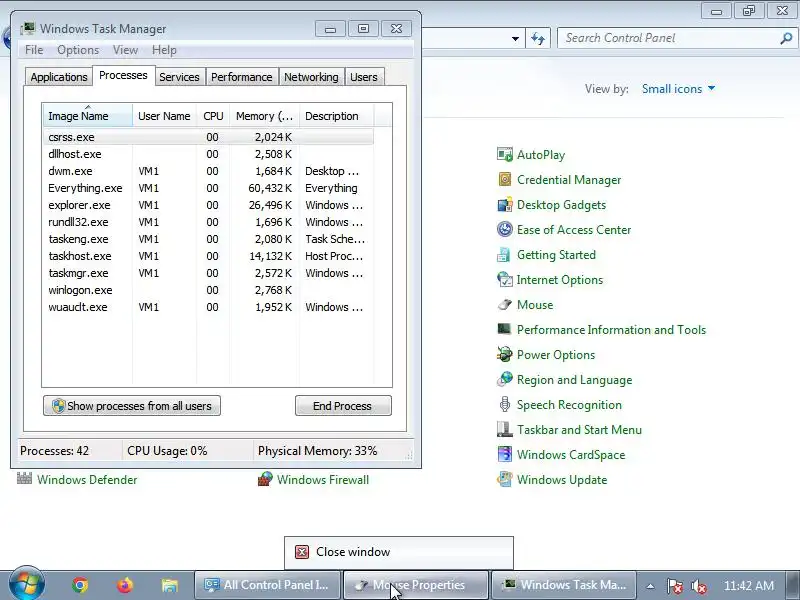Open the Windows Firewall brick wall icon
Image resolution: width=800 pixels, height=600 pixels.
tap(265, 479)
